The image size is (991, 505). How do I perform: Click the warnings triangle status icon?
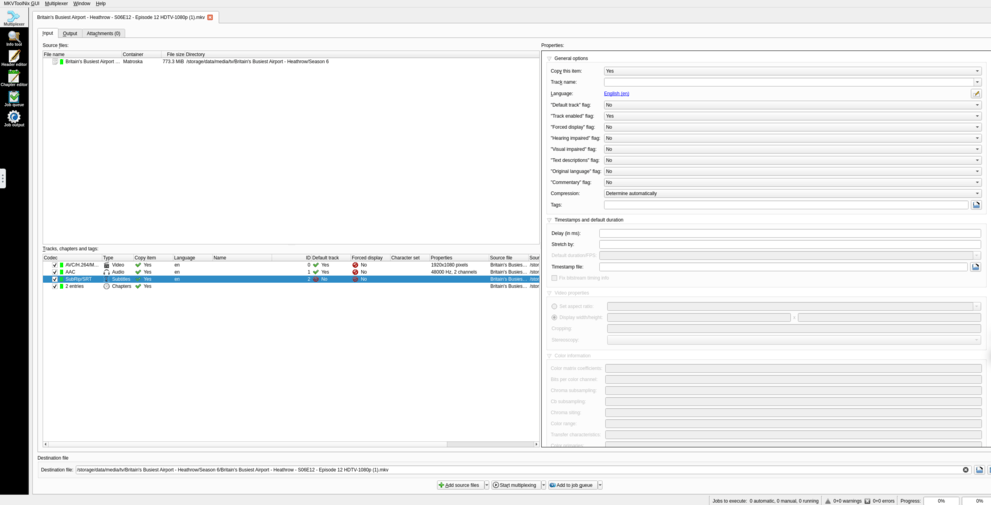[828, 501]
